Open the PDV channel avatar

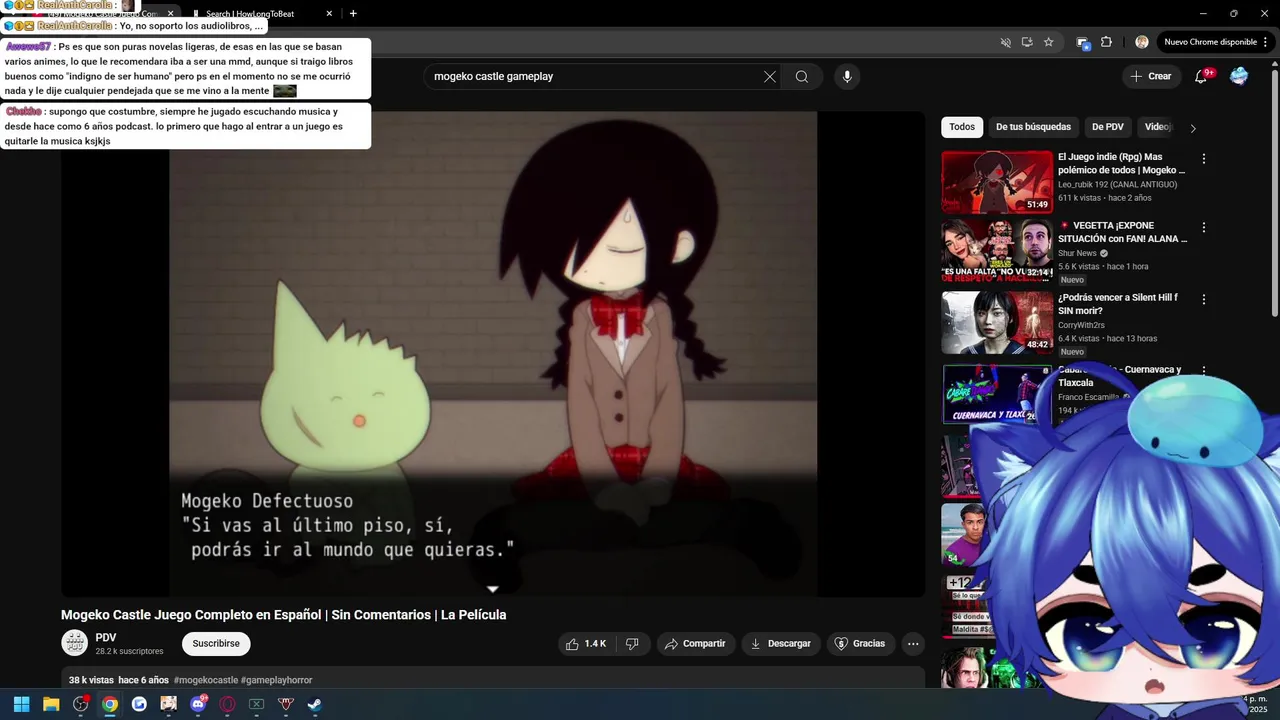[74, 643]
